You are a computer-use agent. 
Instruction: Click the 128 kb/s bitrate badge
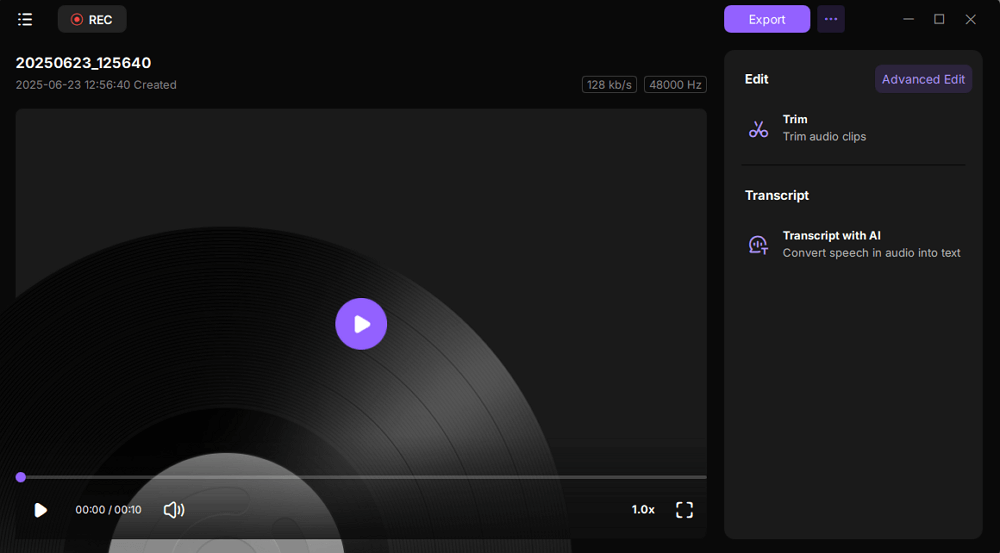pos(609,85)
